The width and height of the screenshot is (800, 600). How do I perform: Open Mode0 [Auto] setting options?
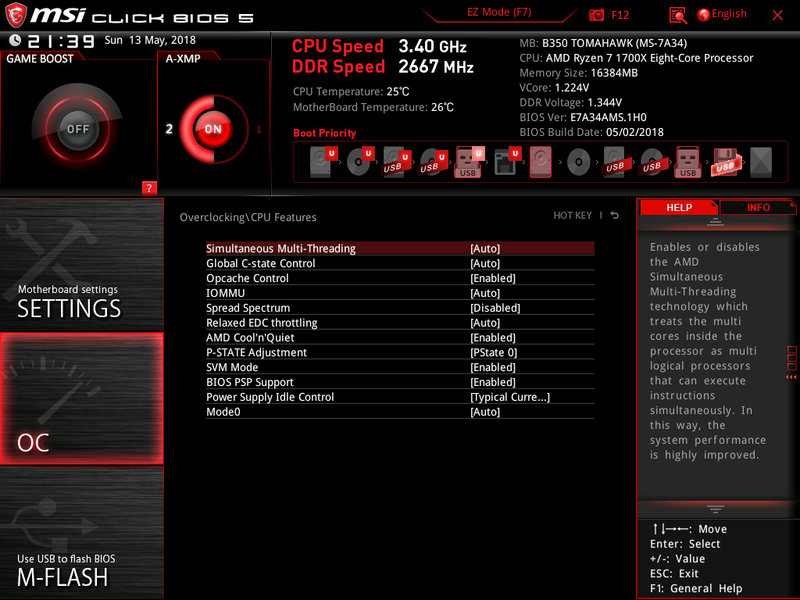coord(485,412)
